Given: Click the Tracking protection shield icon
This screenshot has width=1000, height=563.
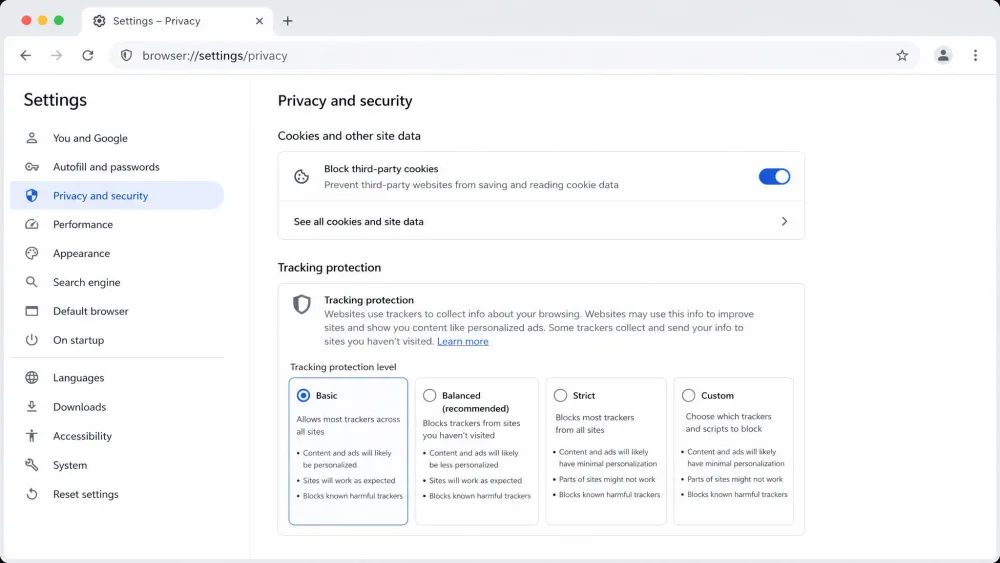Looking at the screenshot, I should [x=301, y=304].
